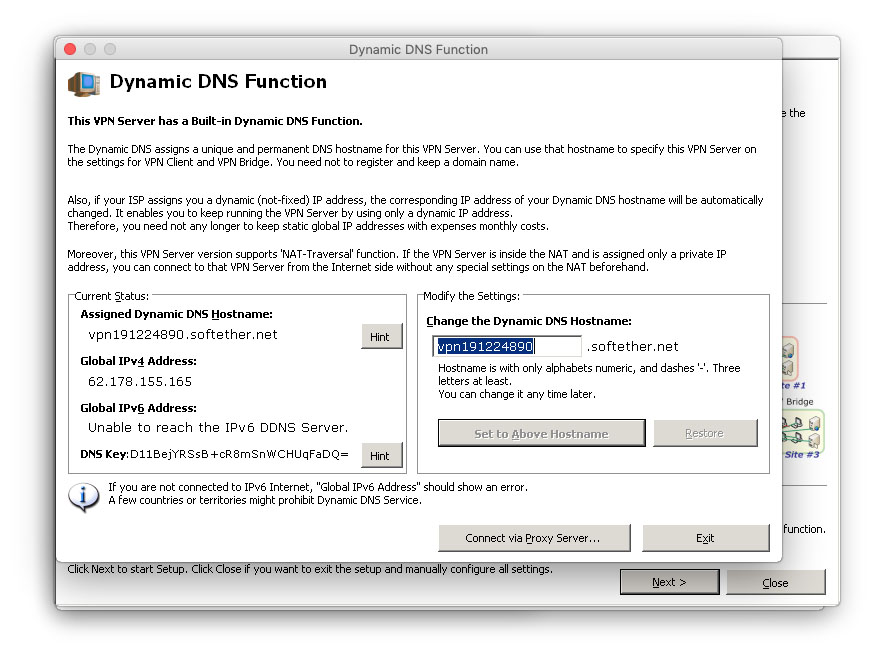
Task: Click the Unable to reach IPv6 DDNS message
Action: click(x=218, y=427)
